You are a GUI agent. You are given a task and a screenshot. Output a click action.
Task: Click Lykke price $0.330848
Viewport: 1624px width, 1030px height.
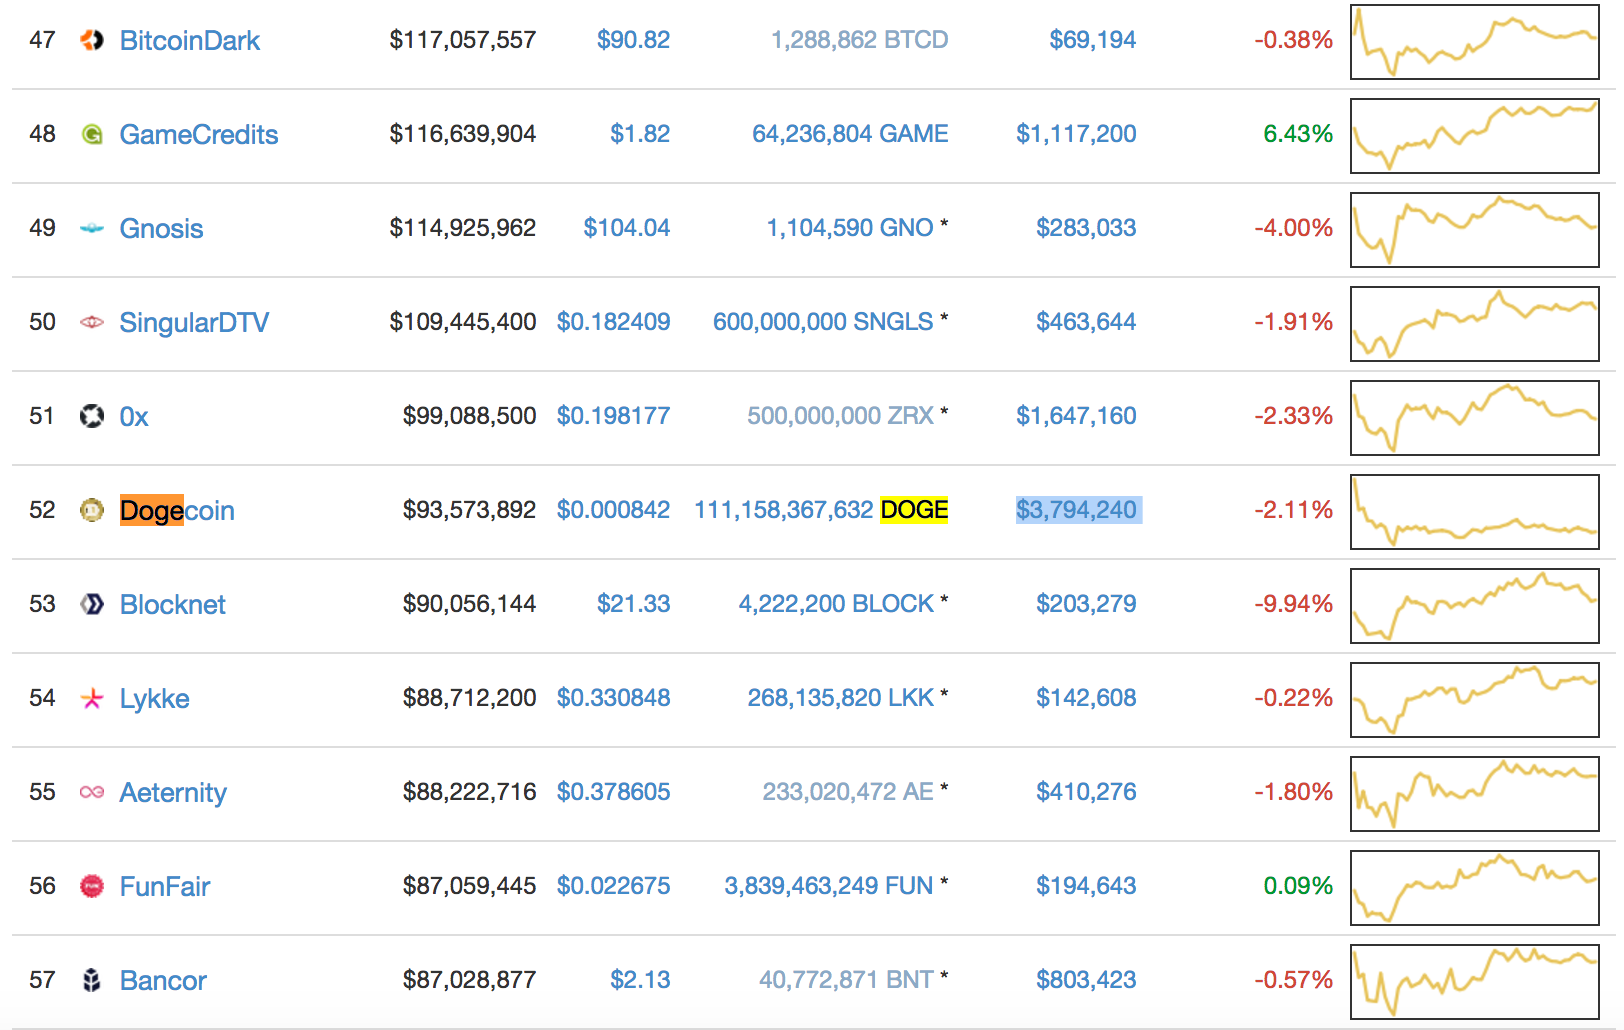613,698
